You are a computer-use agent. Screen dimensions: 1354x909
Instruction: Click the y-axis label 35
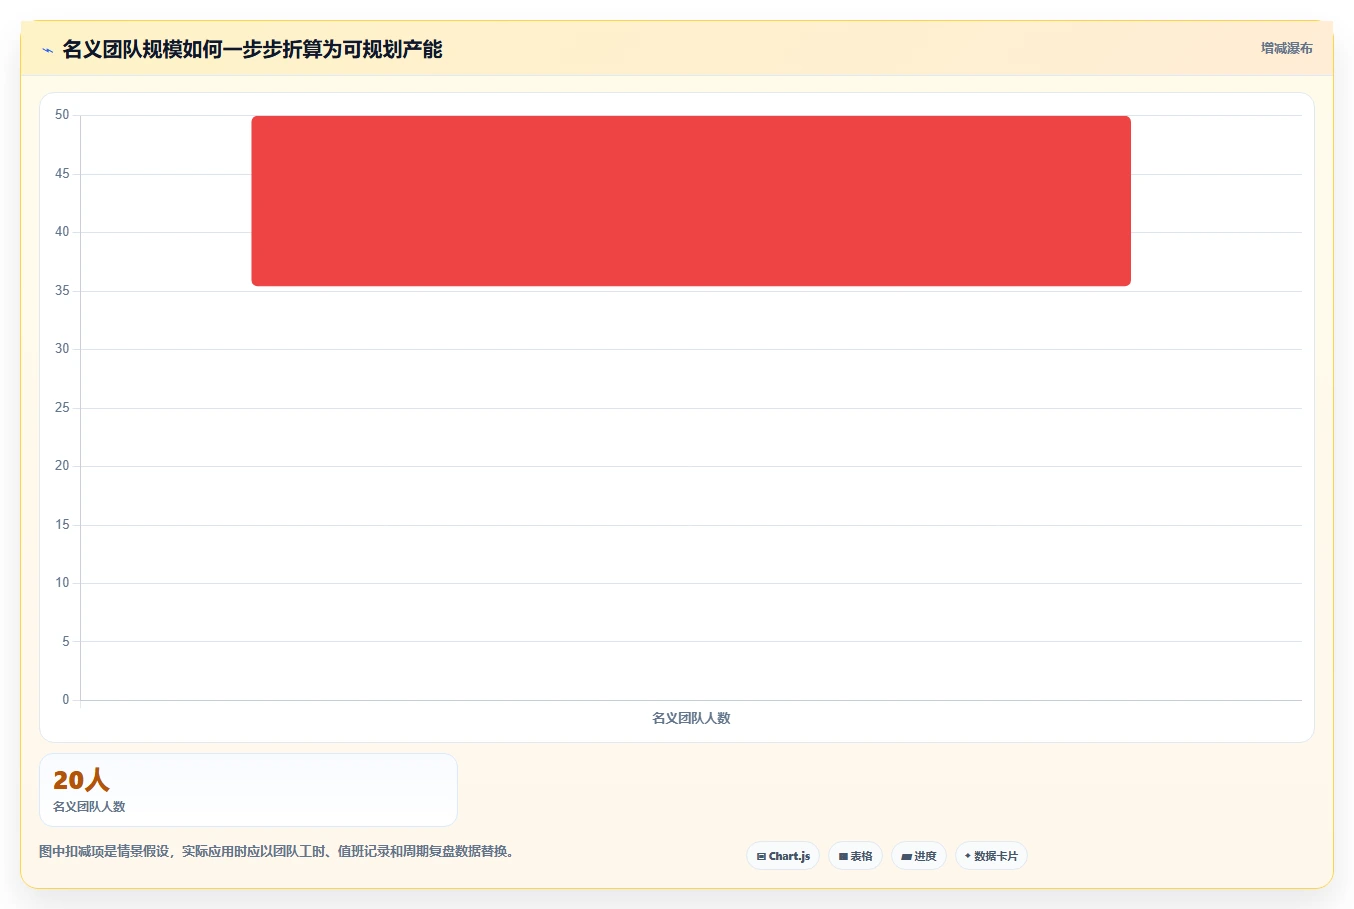point(62,291)
